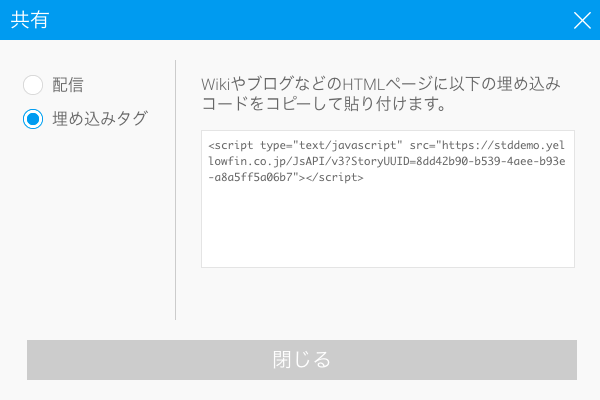Screen dimensions: 600x400
Task: Select the 配信 radio button
Action: [33, 86]
